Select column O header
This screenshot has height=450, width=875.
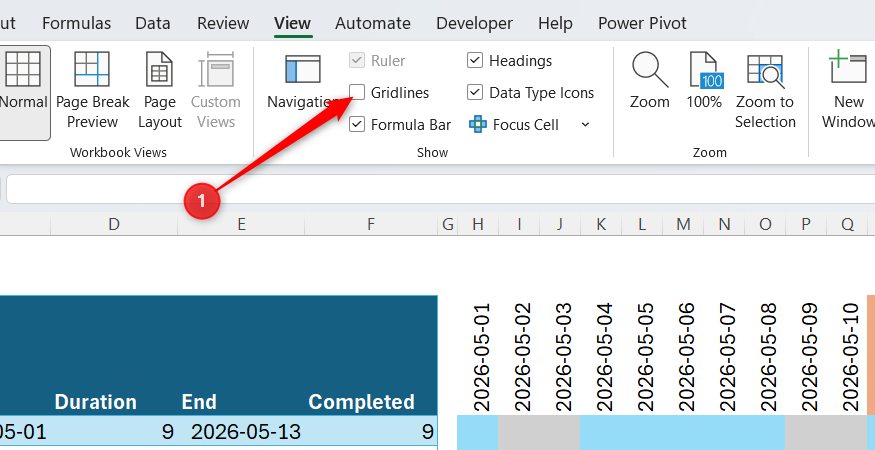[x=765, y=224]
